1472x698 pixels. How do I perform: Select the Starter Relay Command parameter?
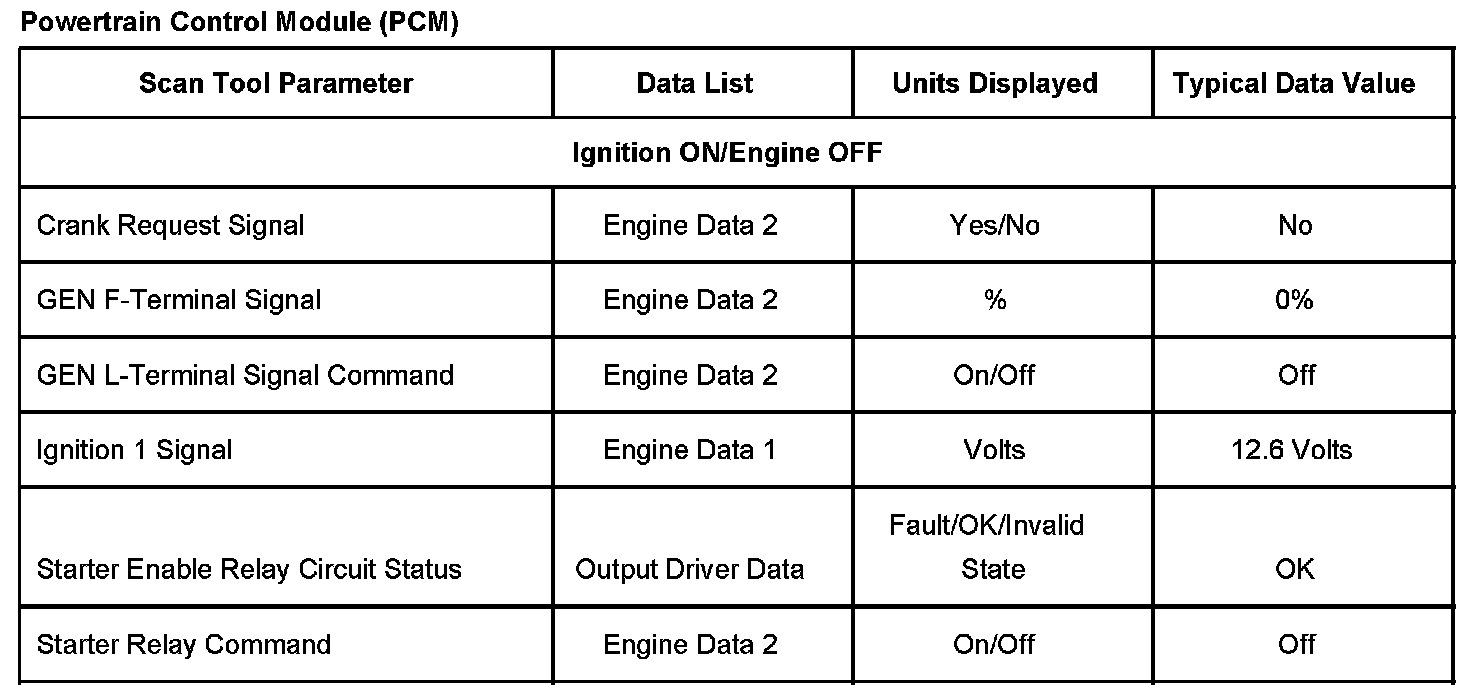click(x=183, y=644)
